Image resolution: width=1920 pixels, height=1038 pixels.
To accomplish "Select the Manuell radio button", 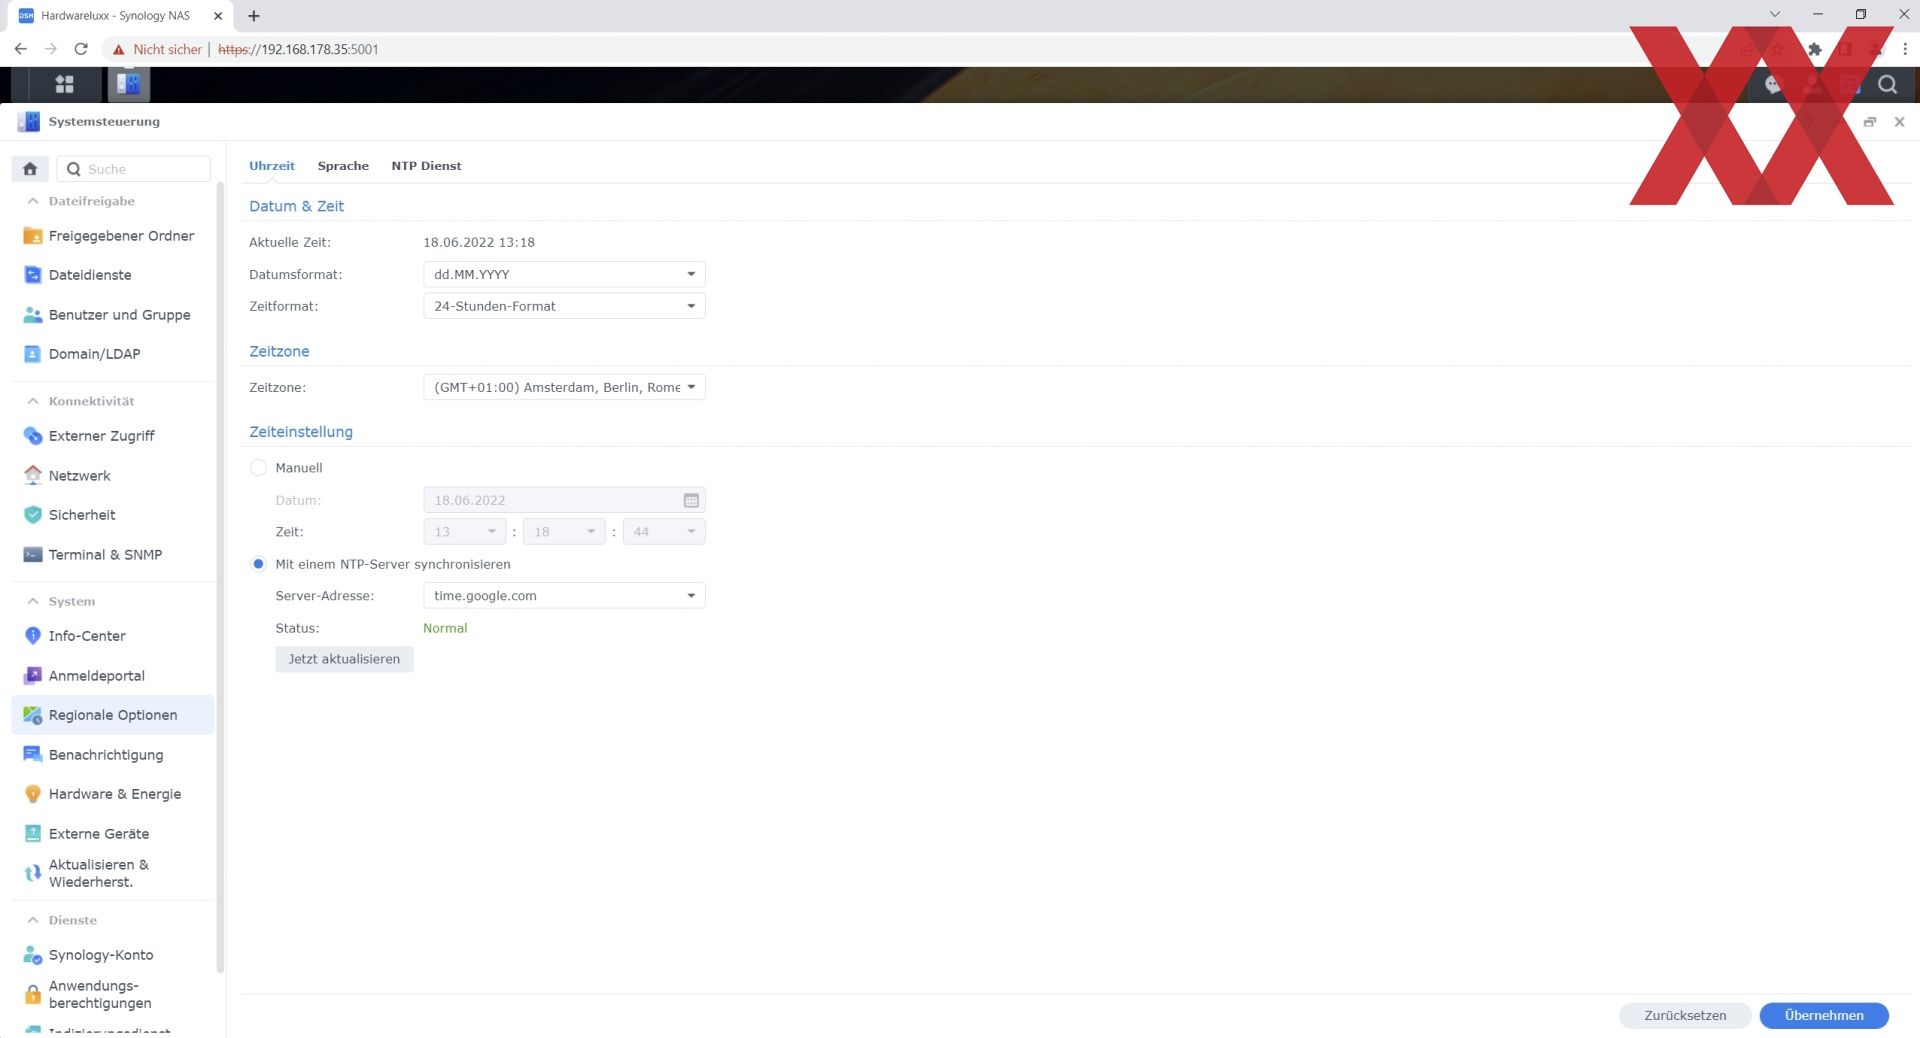I will point(258,468).
